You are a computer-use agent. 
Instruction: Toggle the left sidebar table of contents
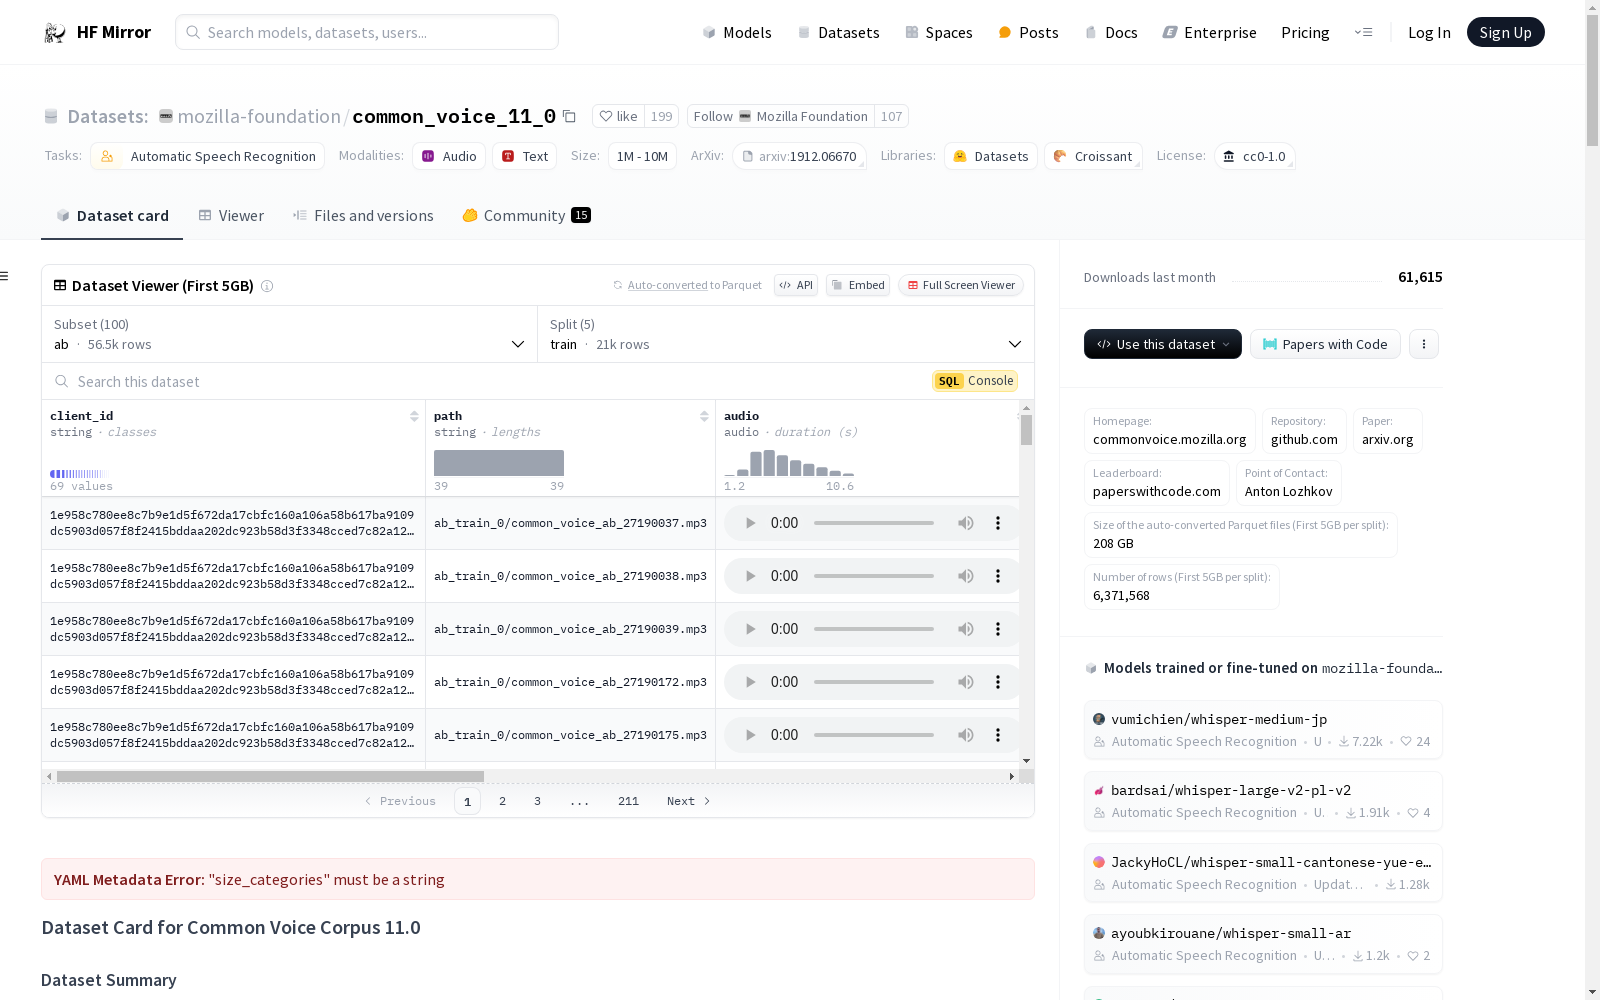(x=4, y=276)
